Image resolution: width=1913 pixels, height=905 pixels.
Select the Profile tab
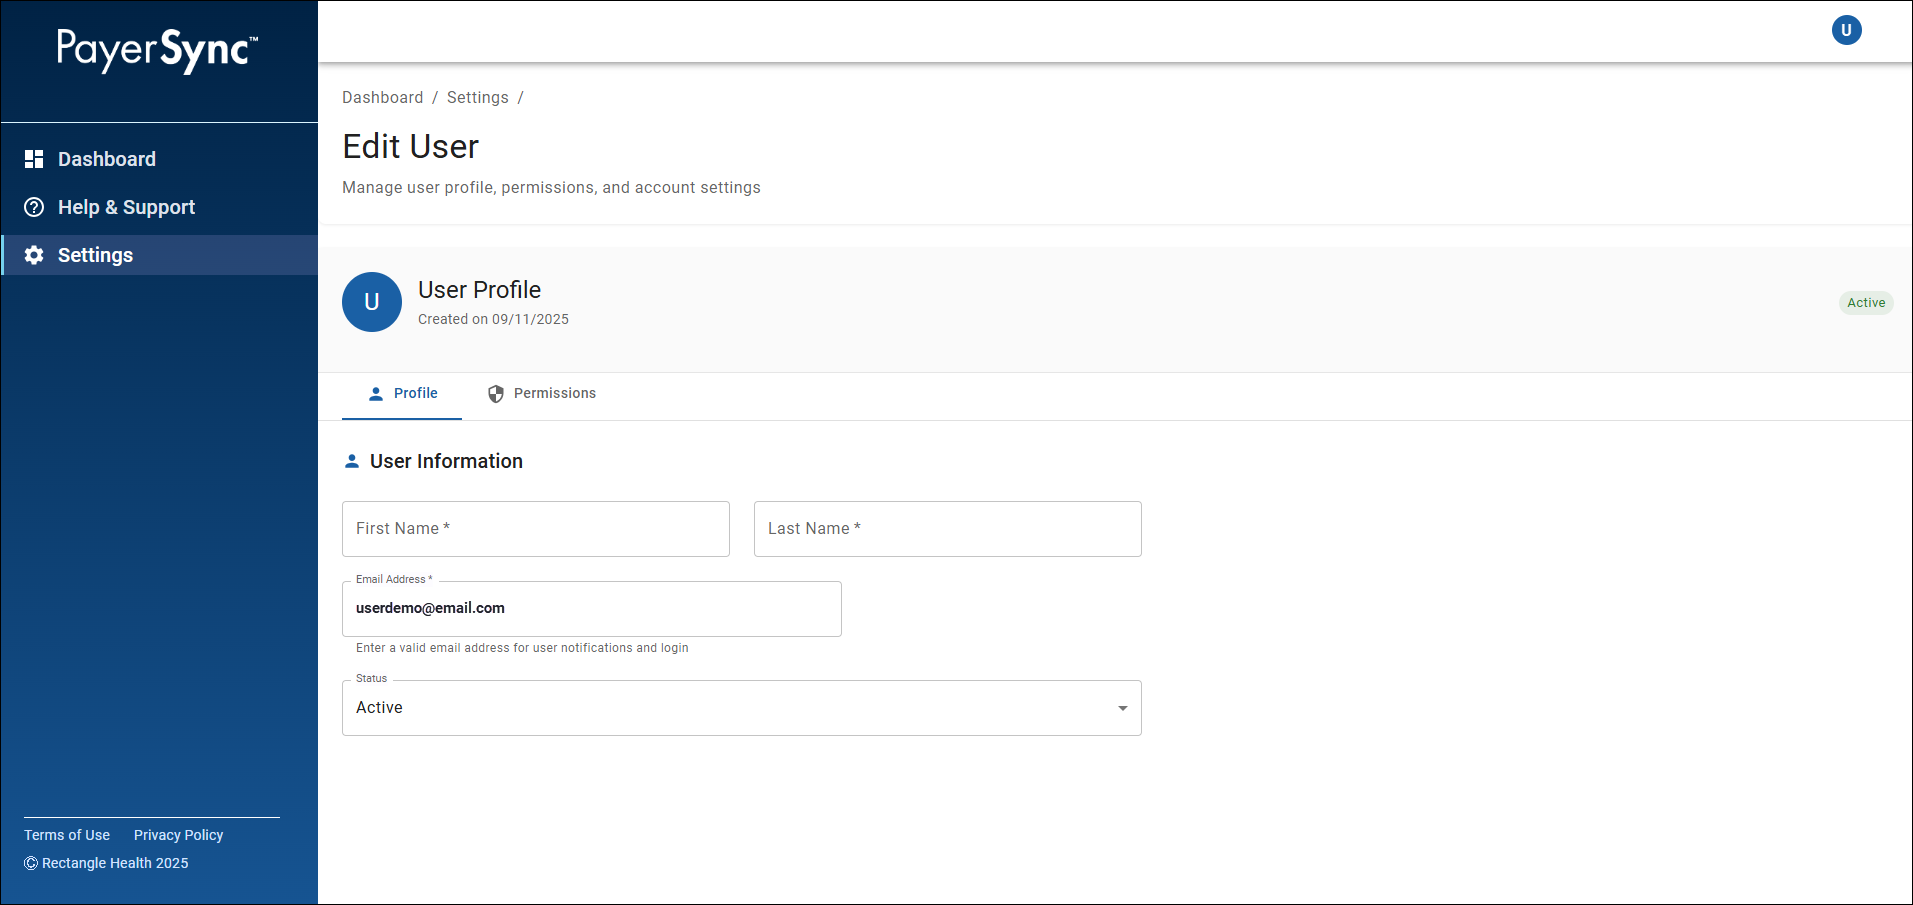tap(414, 393)
